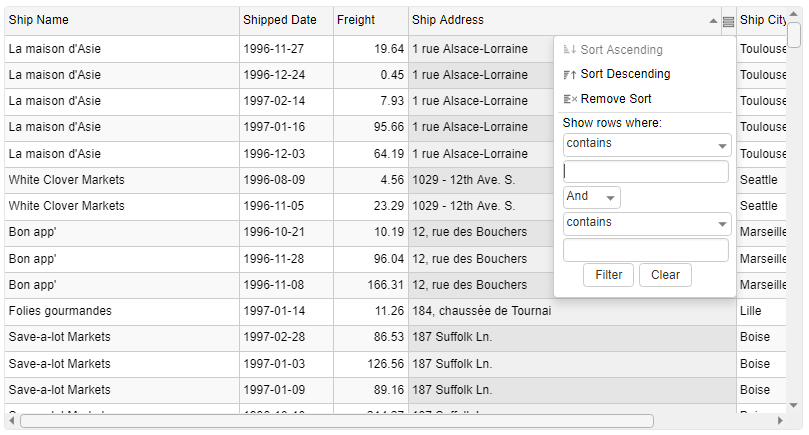Focus the second filter value text box
Screen dimensions: 809x435
646,250
